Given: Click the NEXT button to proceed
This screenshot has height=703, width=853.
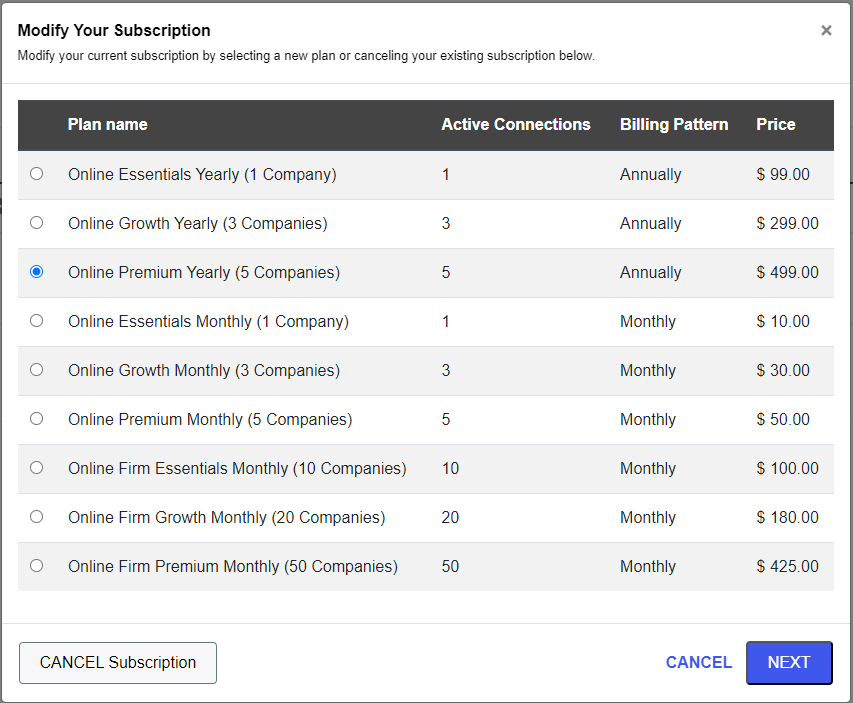Looking at the screenshot, I should (789, 662).
